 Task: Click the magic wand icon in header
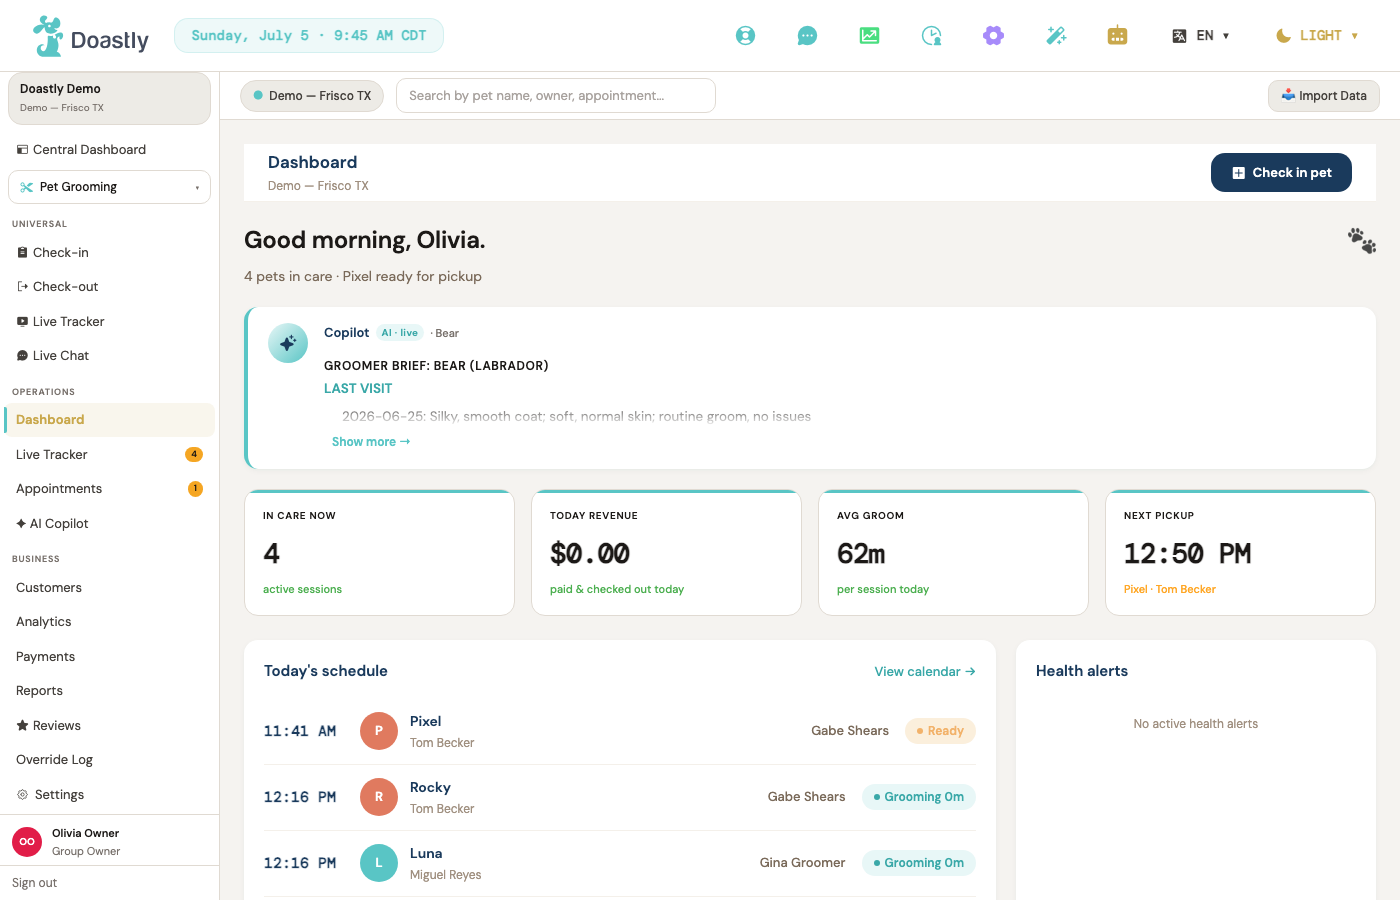1056,36
